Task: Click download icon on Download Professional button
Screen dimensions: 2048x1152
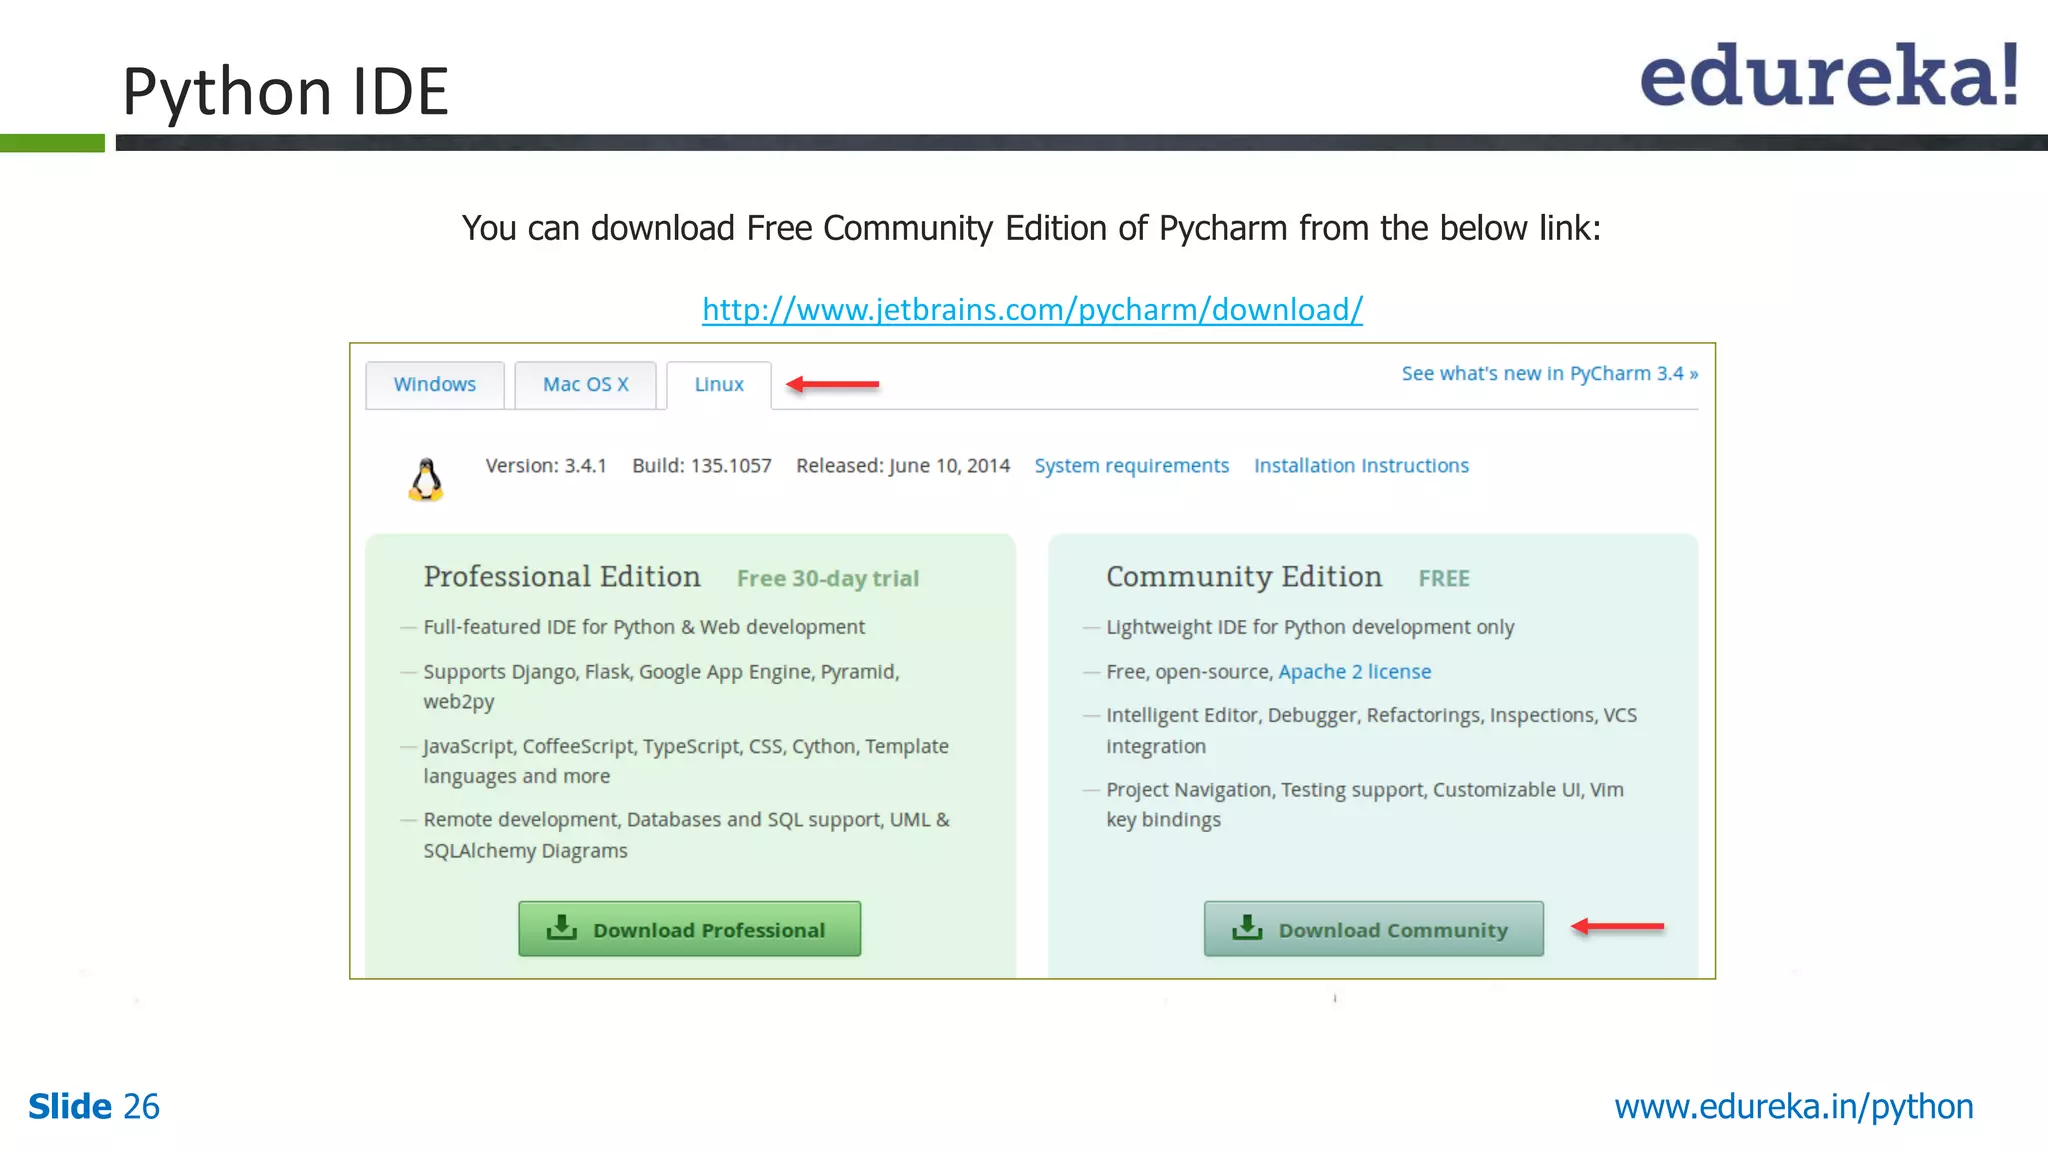Action: tap(562, 928)
